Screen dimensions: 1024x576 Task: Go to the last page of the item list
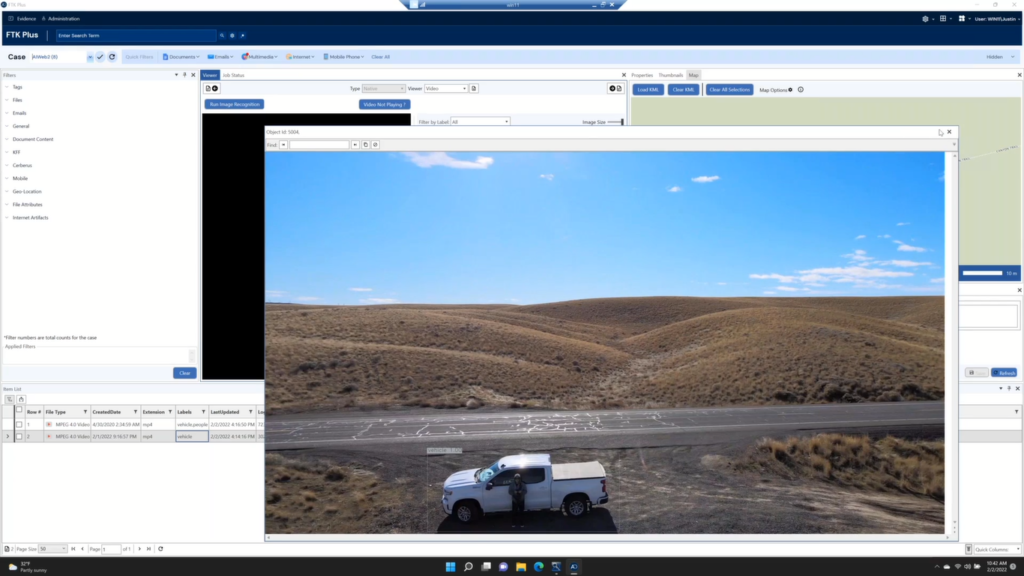coord(149,549)
